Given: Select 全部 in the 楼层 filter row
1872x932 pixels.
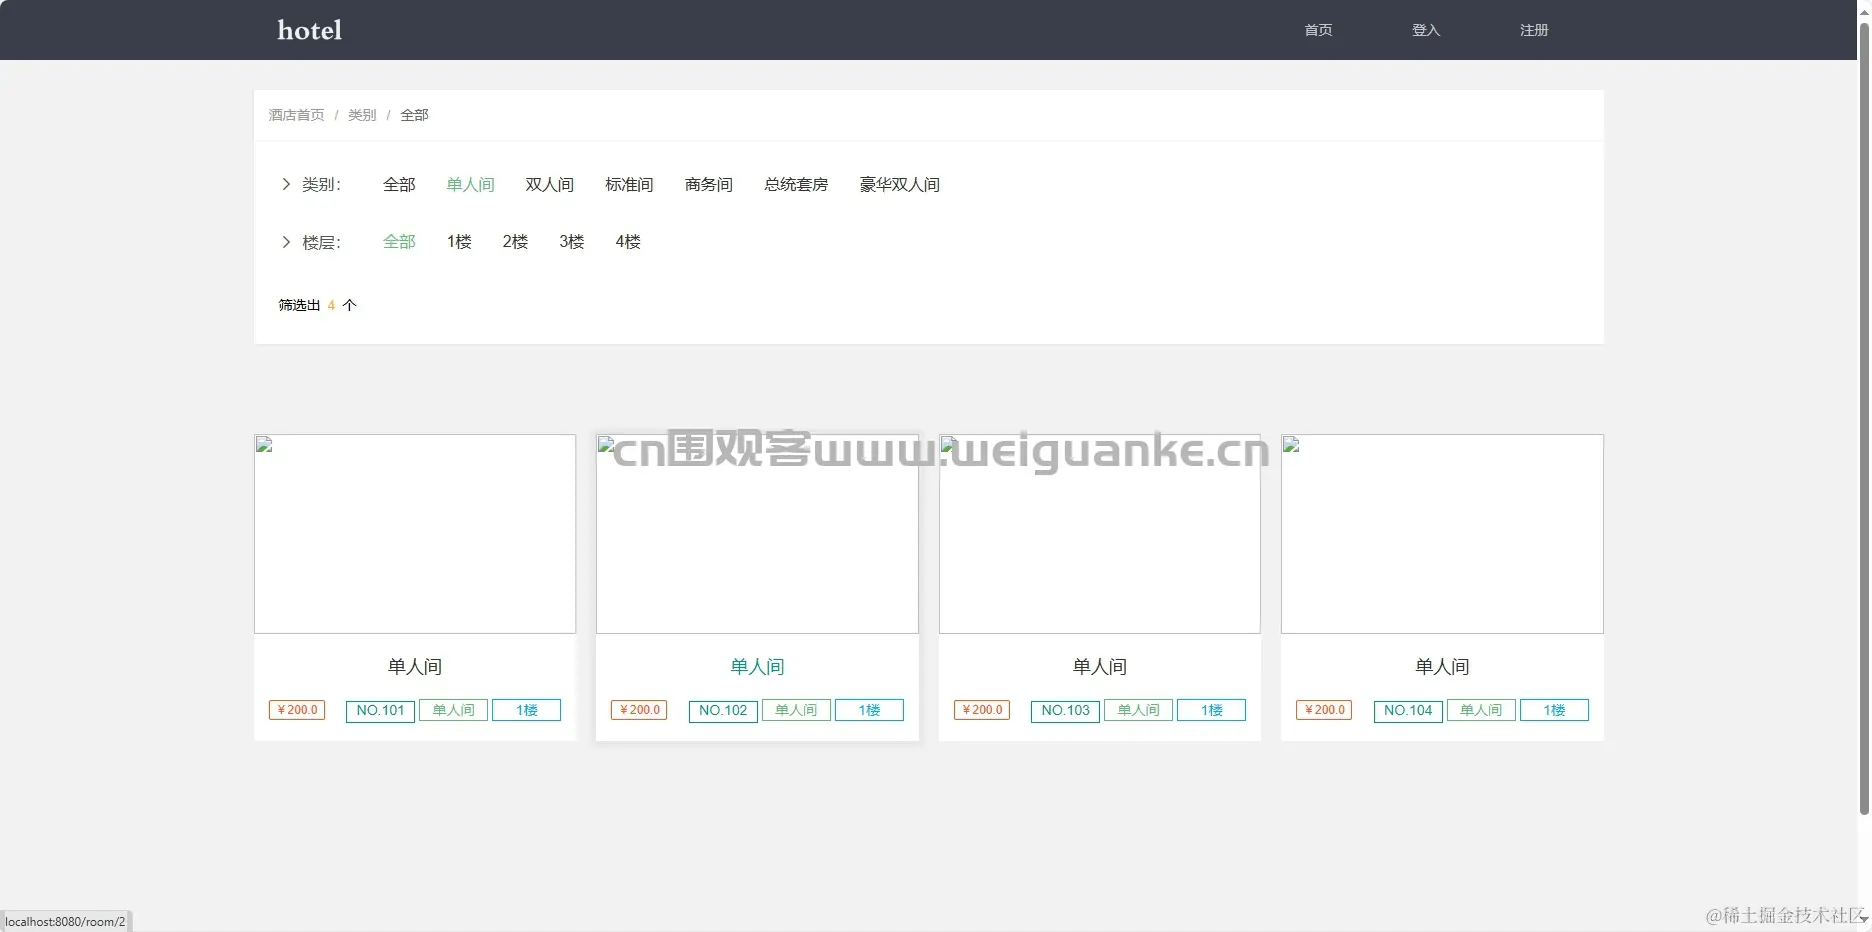Looking at the screenshot, I should tap(399, 242).
